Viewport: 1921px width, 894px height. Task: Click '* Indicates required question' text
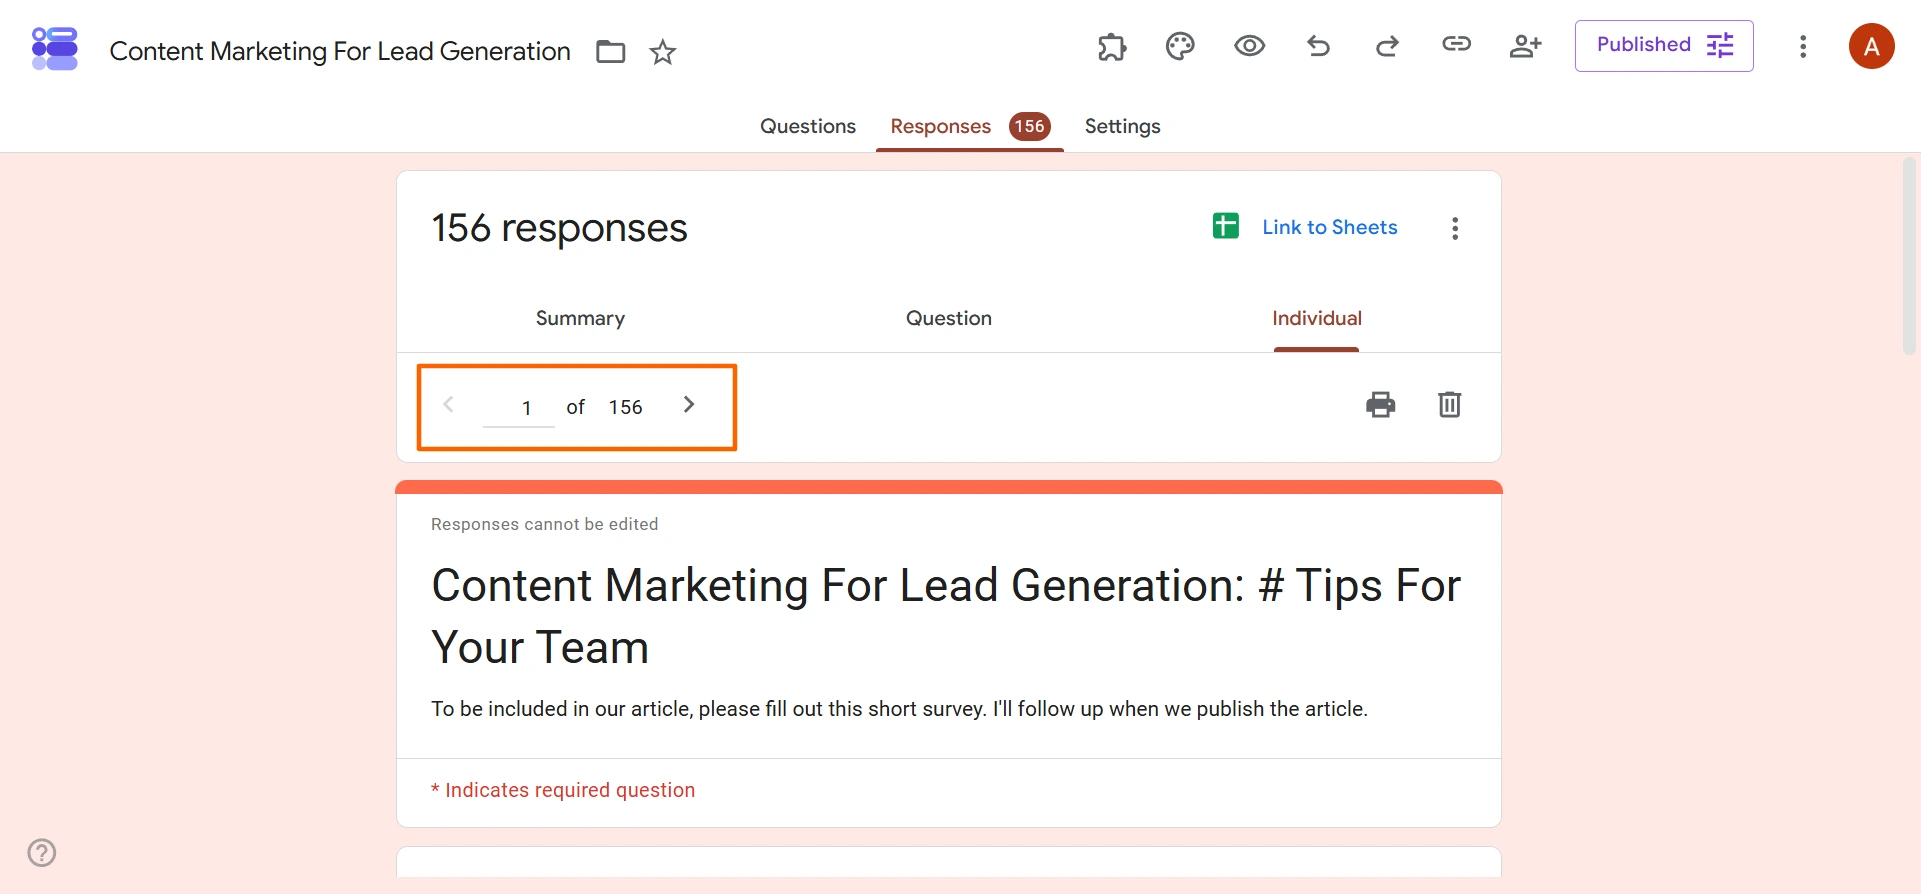point(563,790)
